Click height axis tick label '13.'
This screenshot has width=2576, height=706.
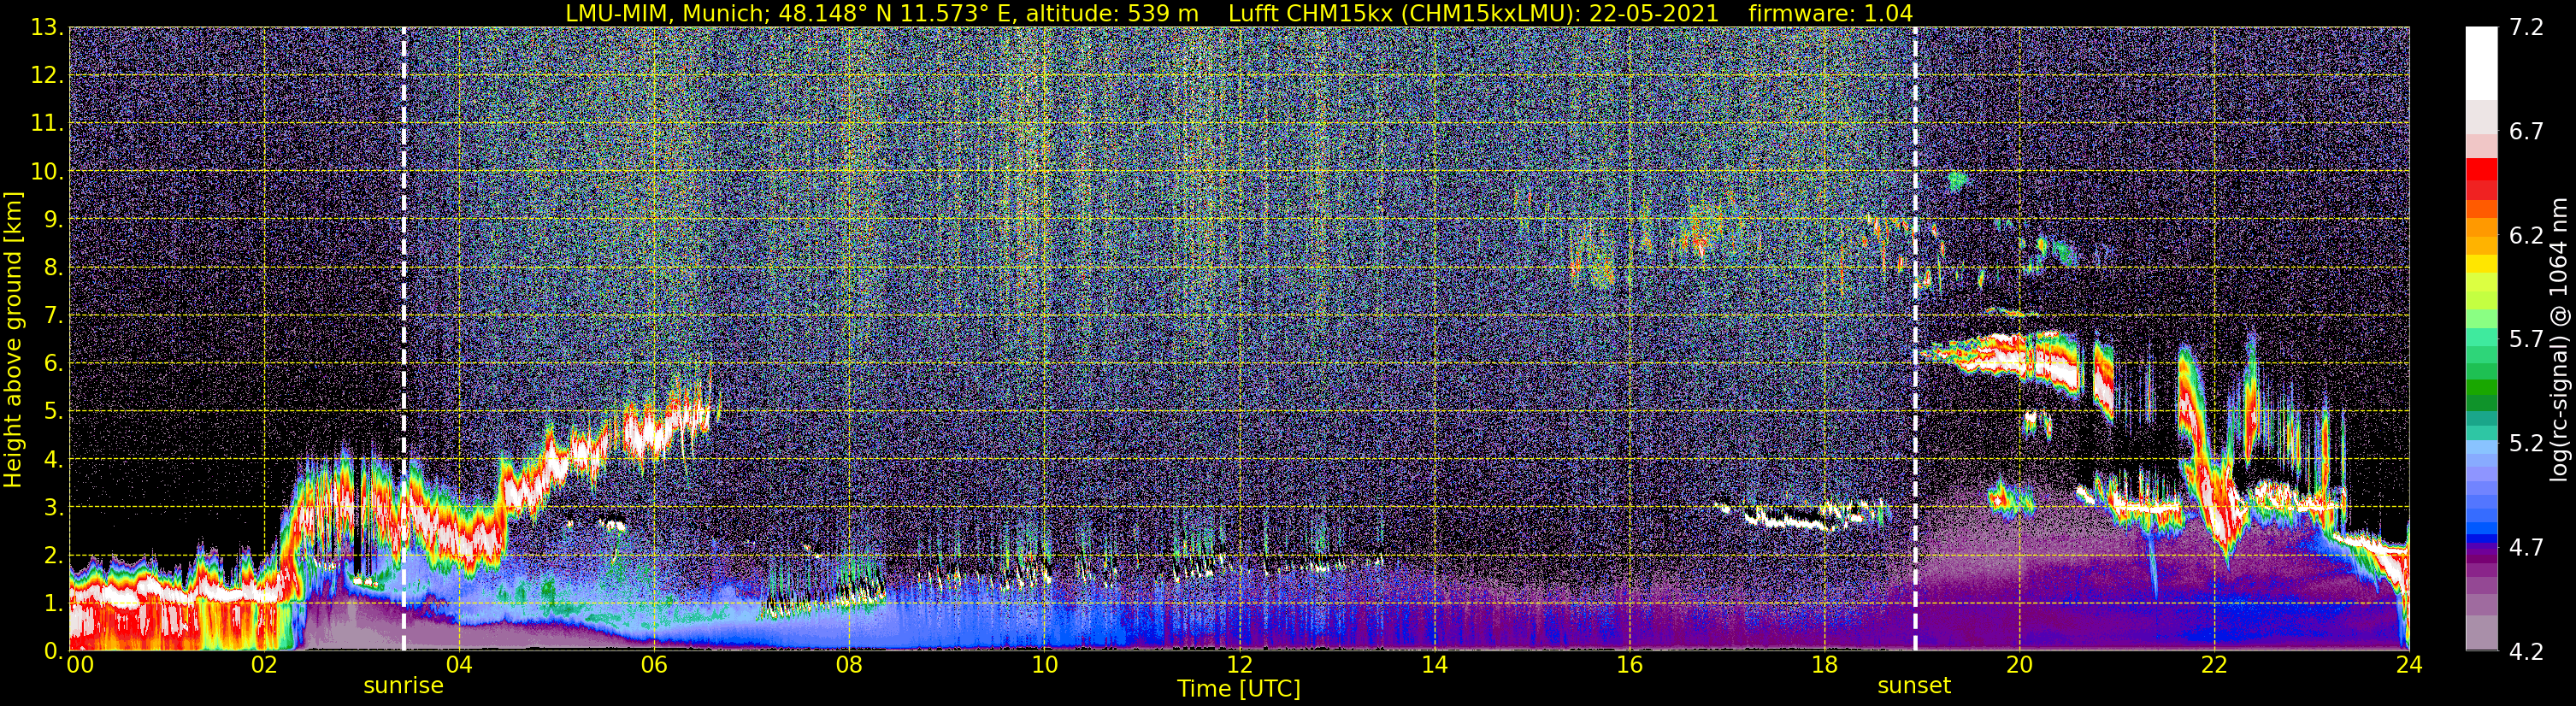[47, 28]
